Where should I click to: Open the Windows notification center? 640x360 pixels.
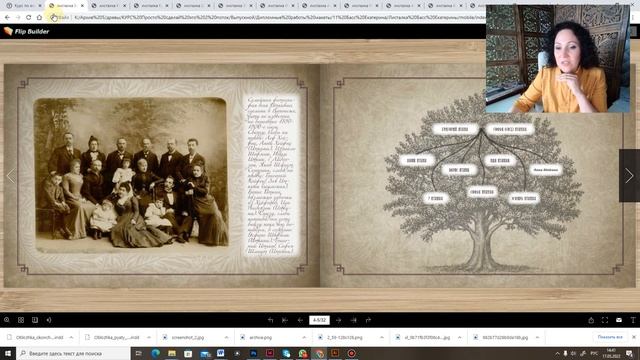coord(629,353)
